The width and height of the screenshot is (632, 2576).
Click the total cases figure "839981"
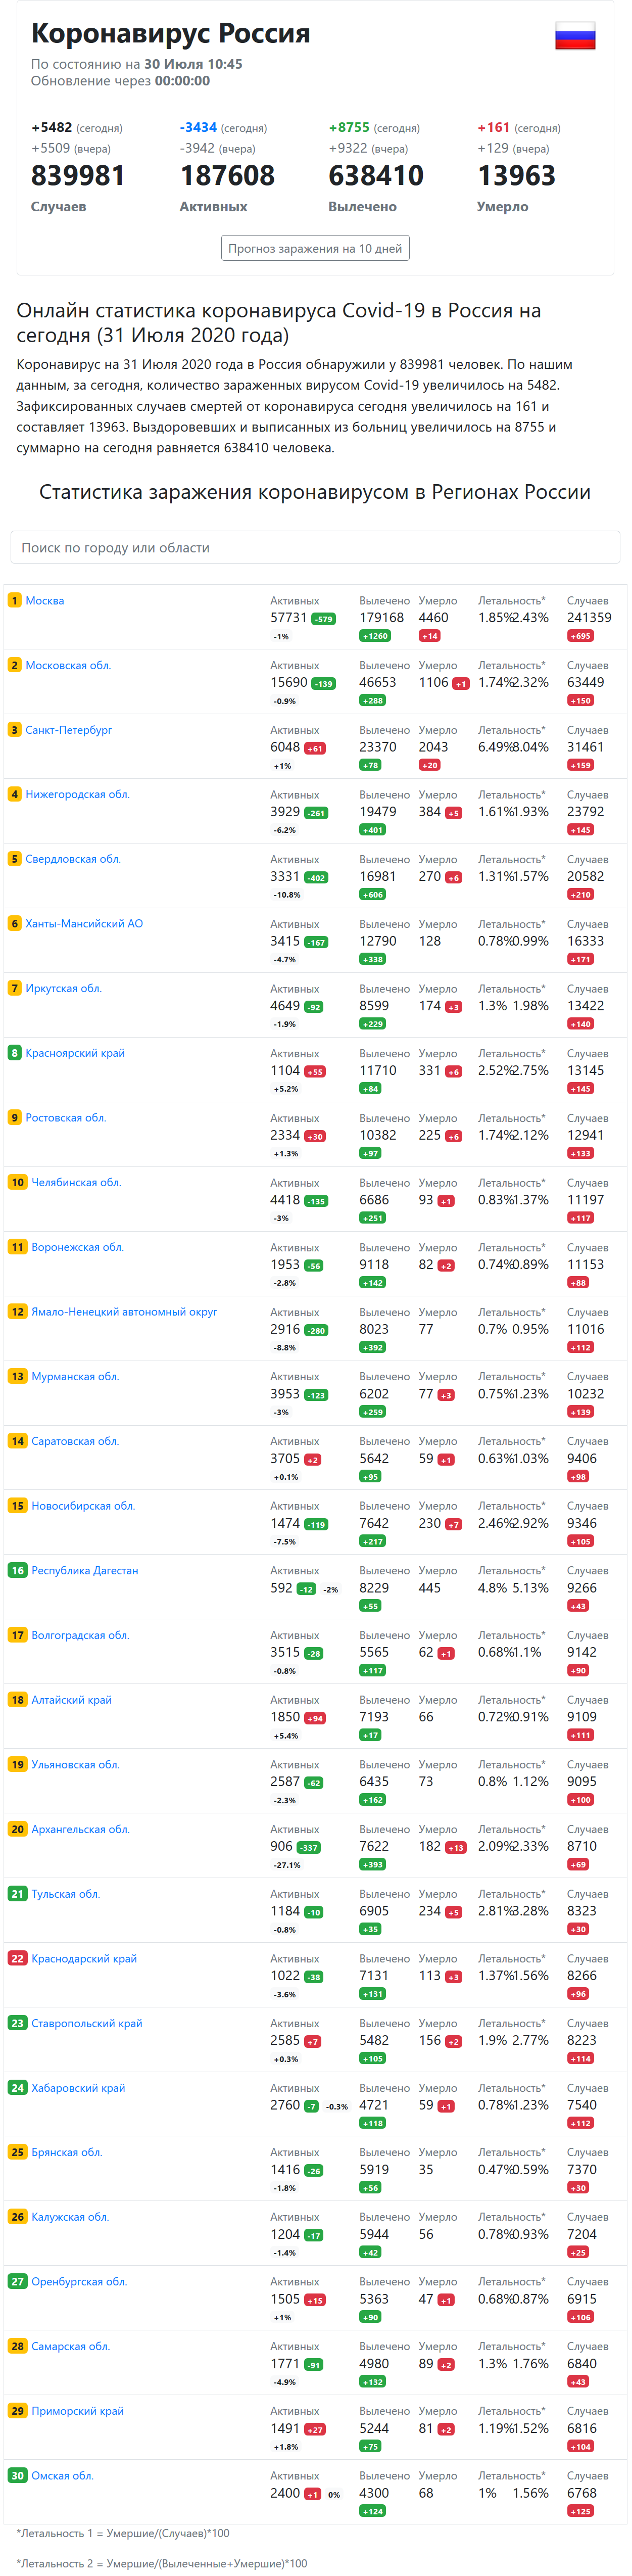tap(78, 176)
